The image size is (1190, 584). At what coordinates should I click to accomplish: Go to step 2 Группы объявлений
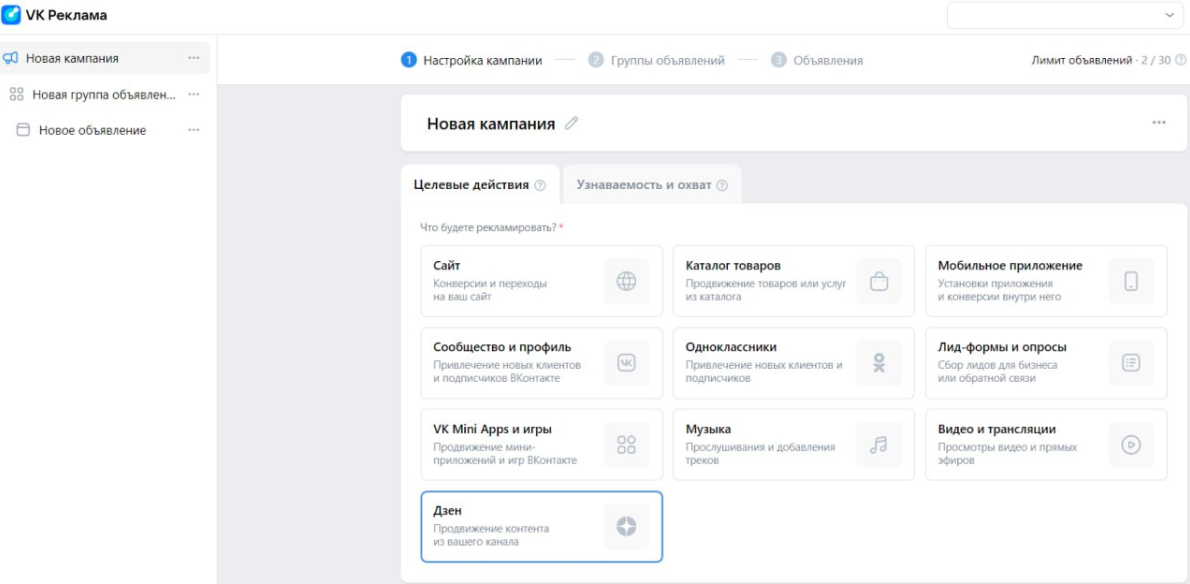656,60
